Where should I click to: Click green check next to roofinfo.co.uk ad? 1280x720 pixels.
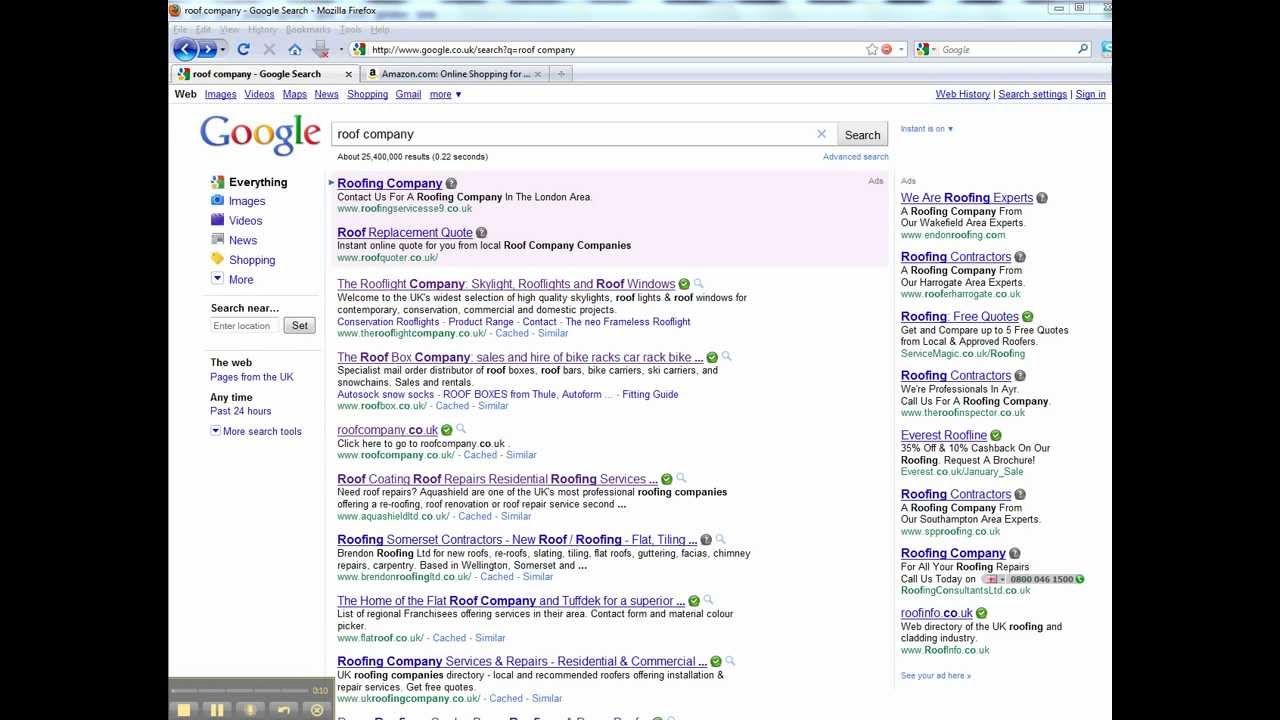coord(982,614)
